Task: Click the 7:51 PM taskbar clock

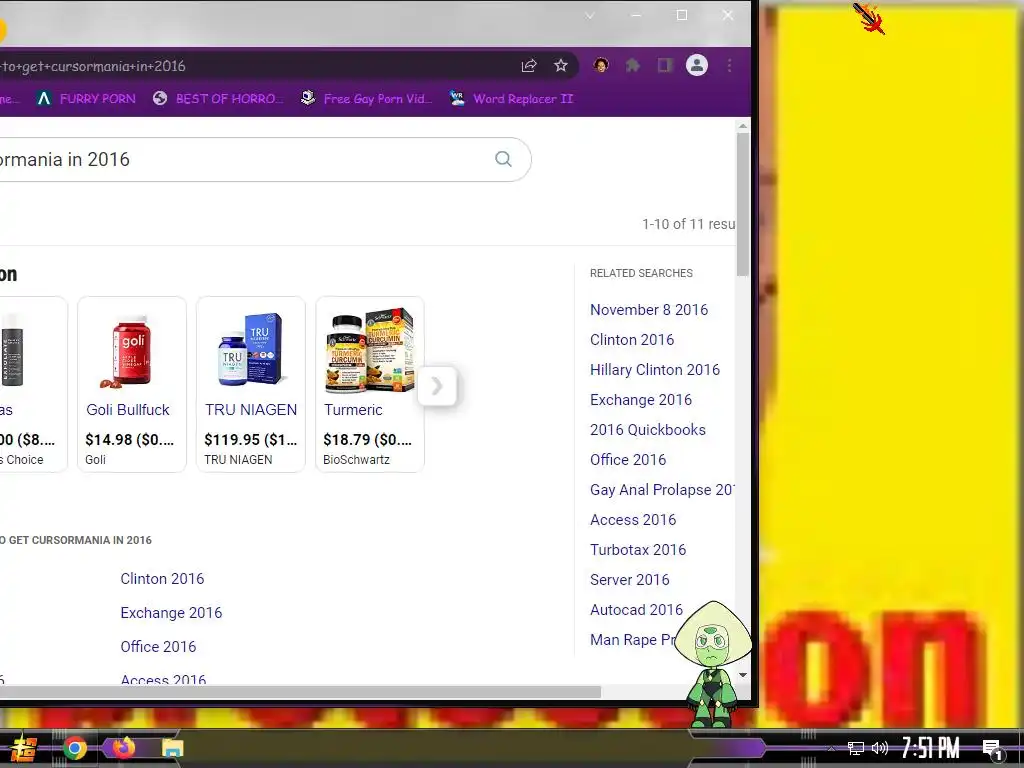Action: click(x=931, y=748)
